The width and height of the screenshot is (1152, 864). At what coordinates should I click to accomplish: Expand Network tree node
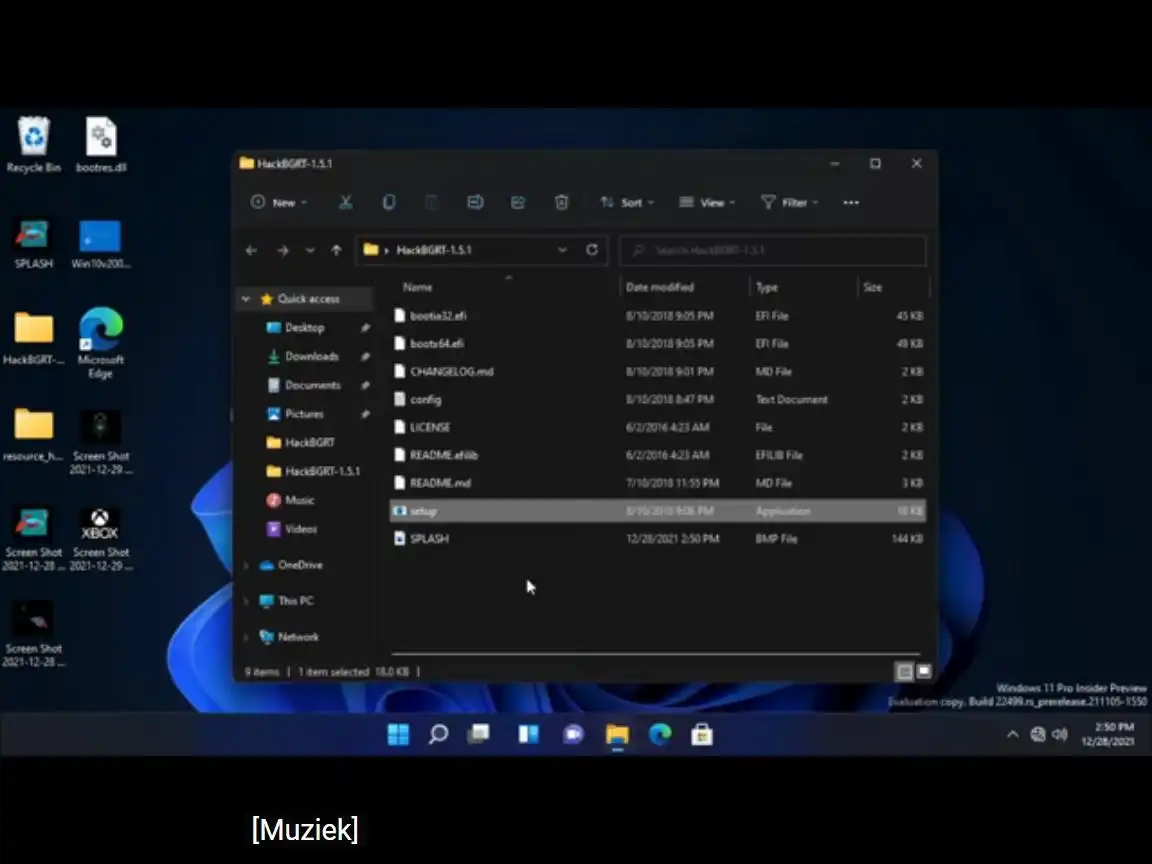(246, 637)
